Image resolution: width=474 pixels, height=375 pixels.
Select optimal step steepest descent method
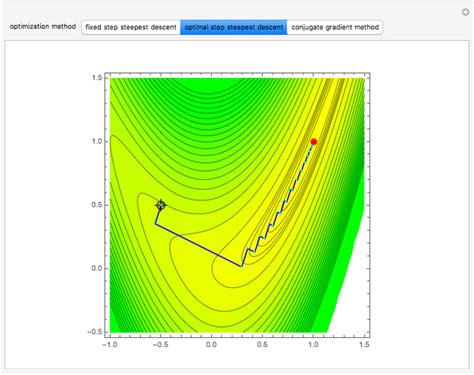pos(234,27)
